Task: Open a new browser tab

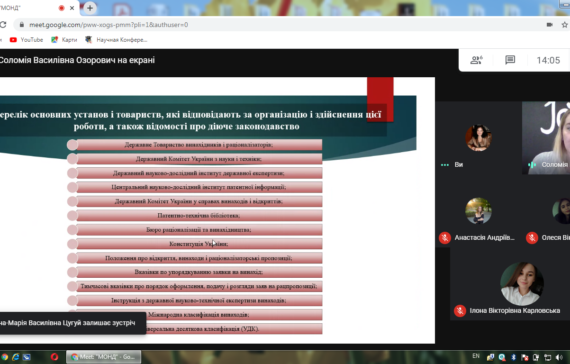Action: tap(90, 8)
